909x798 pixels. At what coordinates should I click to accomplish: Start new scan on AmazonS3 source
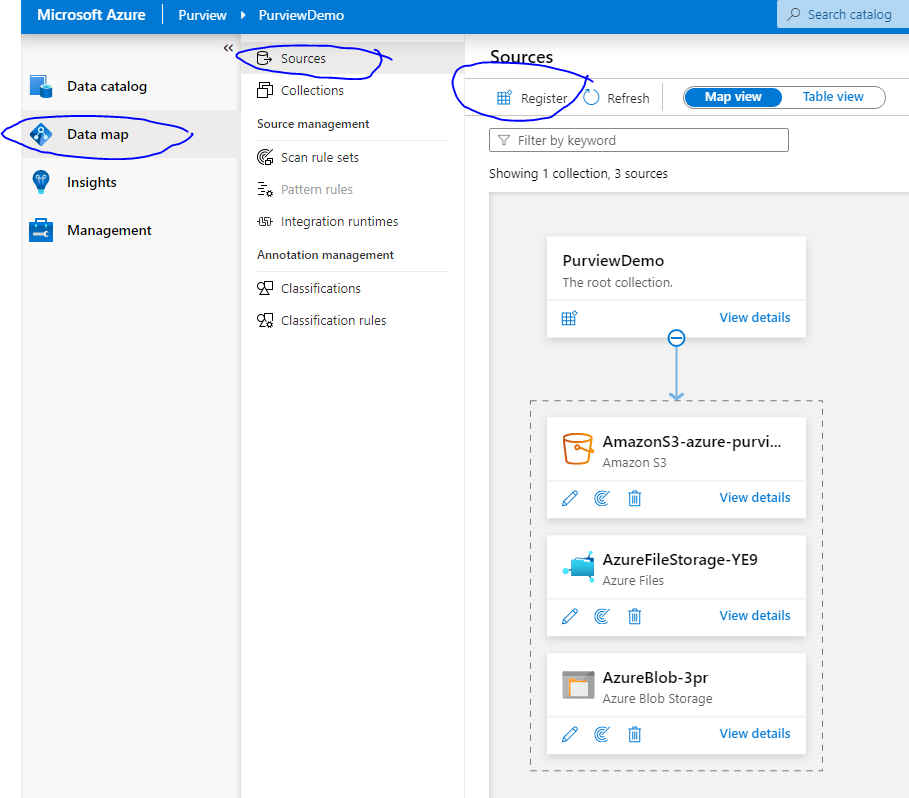tap(602, 498)
